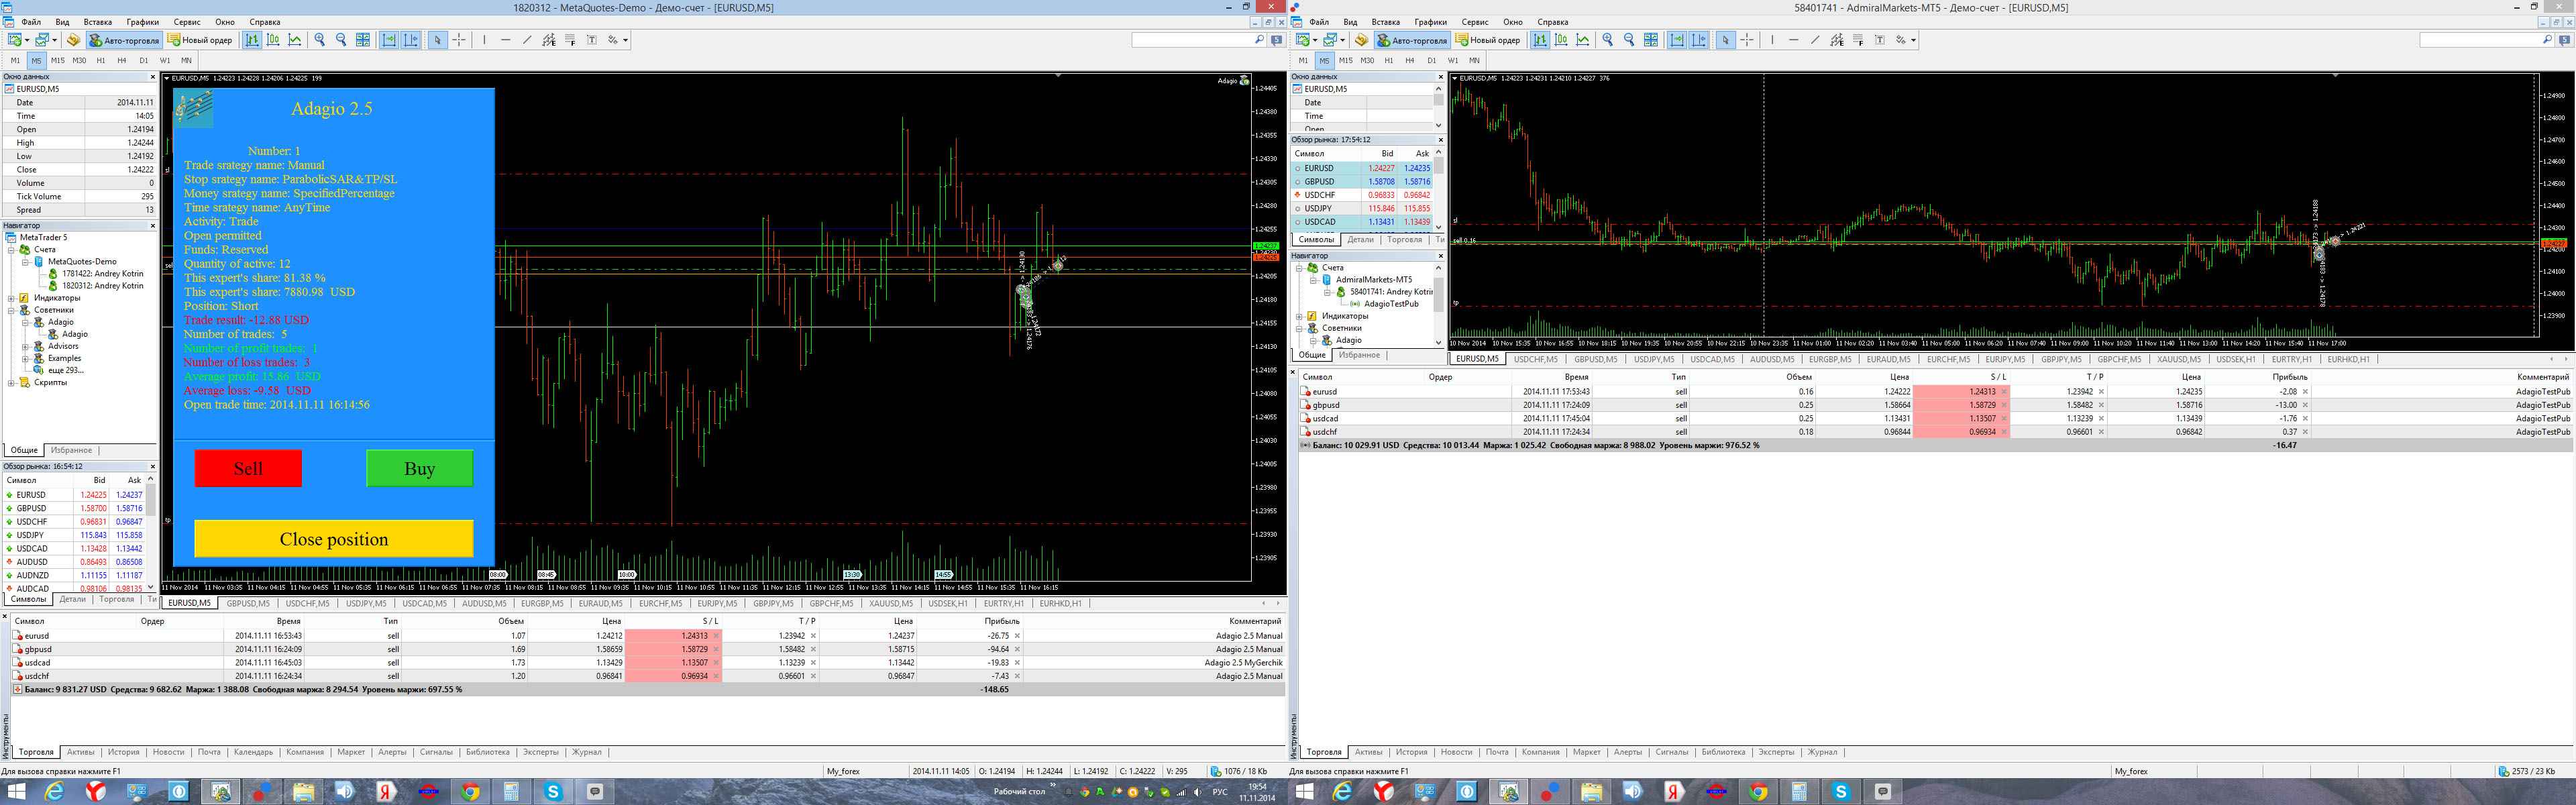Select crosshair tool in AdmiralMarkets toolbar
The width and height of the screenshot is (2576, 805).
coord(1747,40)
